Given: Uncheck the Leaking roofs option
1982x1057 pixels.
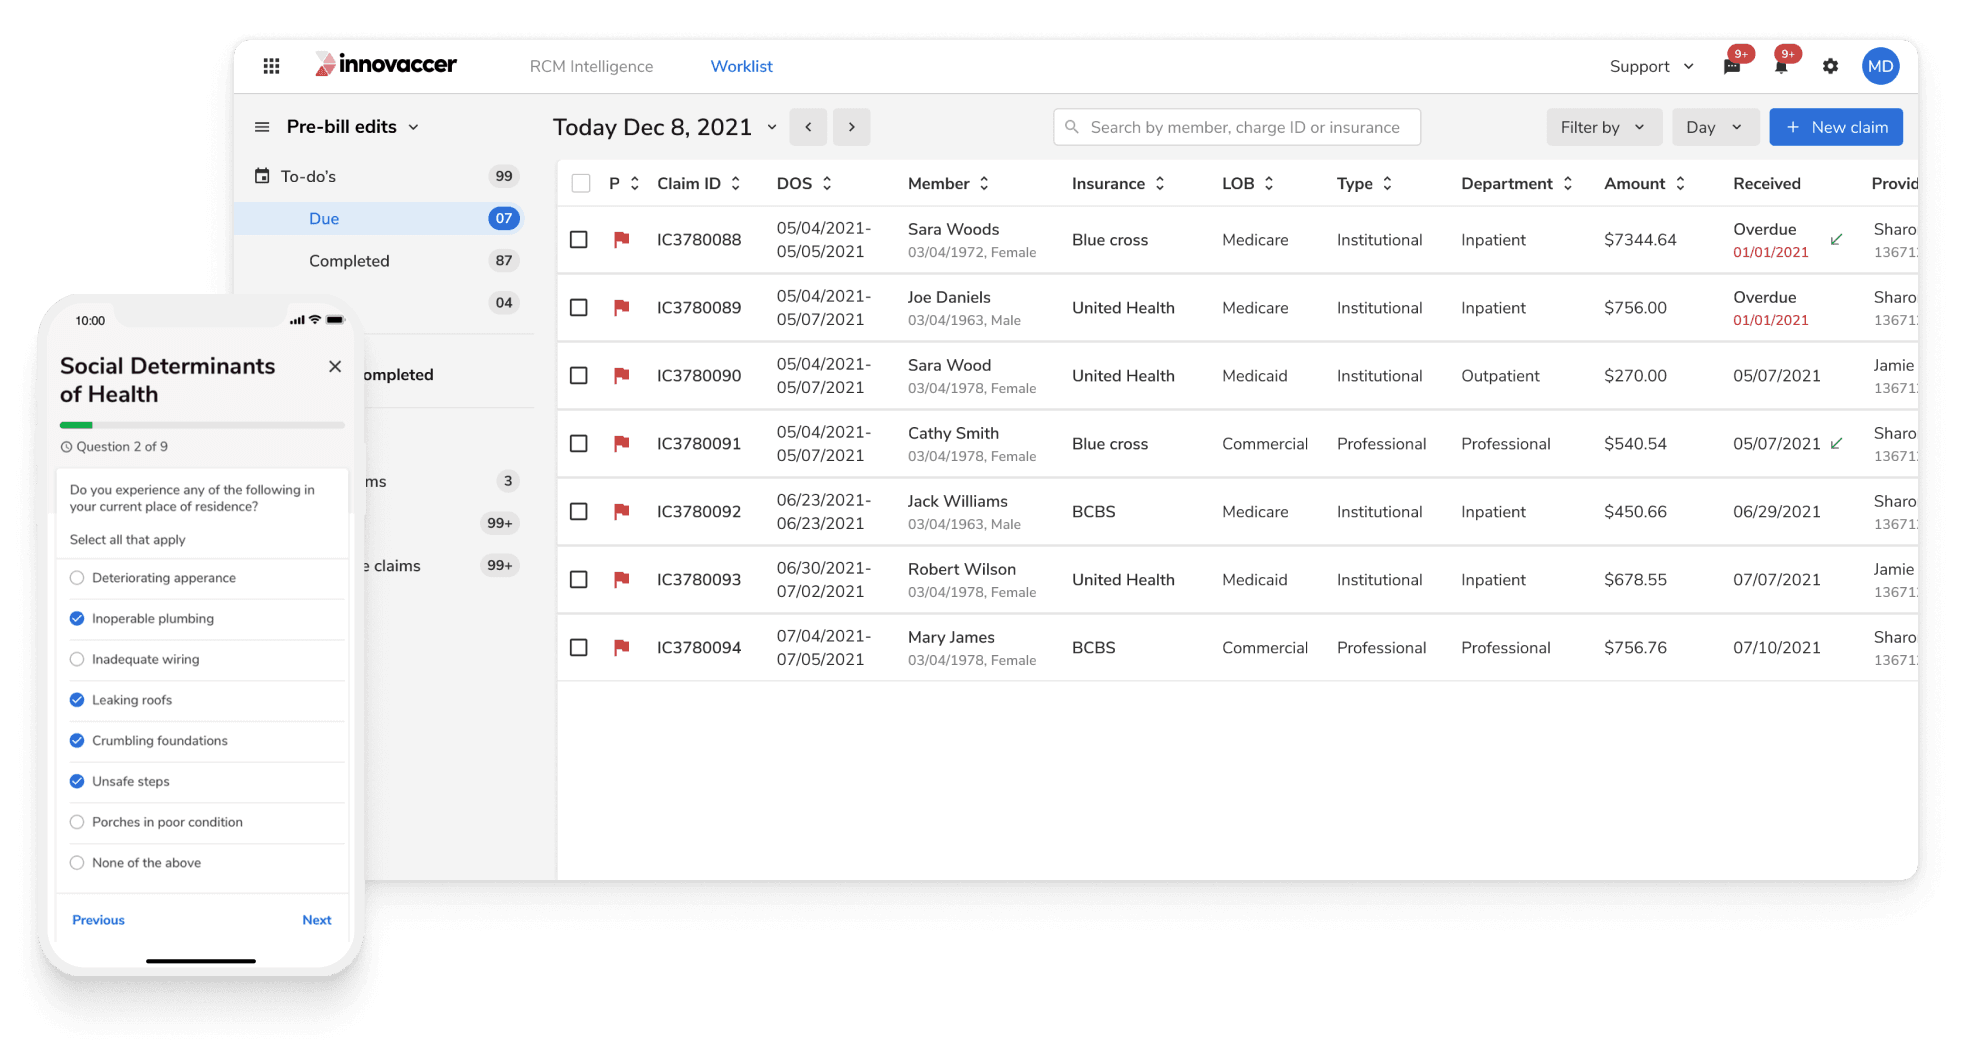Looking at the screenshot, I should coord(77,700).
